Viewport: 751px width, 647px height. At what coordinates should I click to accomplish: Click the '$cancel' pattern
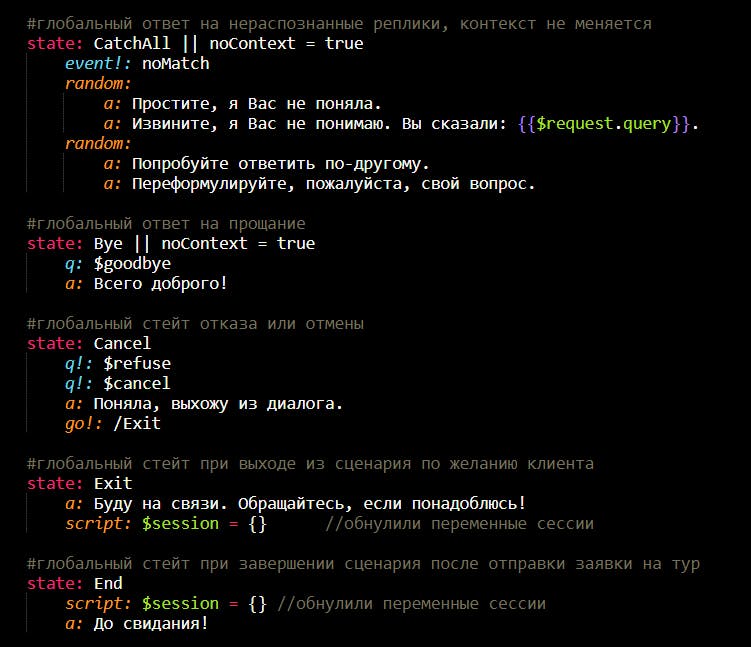tap(137, 384)
